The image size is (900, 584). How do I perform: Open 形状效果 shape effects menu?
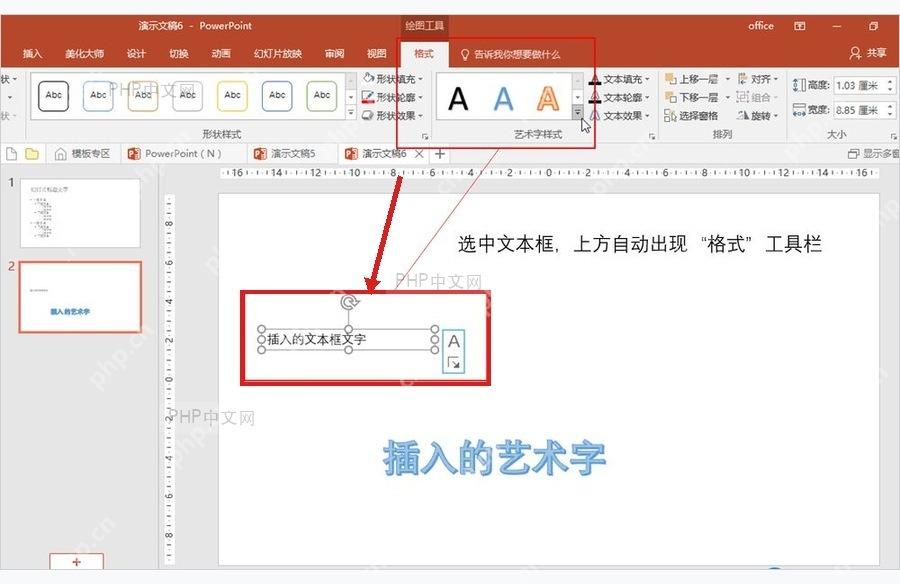pos(393,115)
